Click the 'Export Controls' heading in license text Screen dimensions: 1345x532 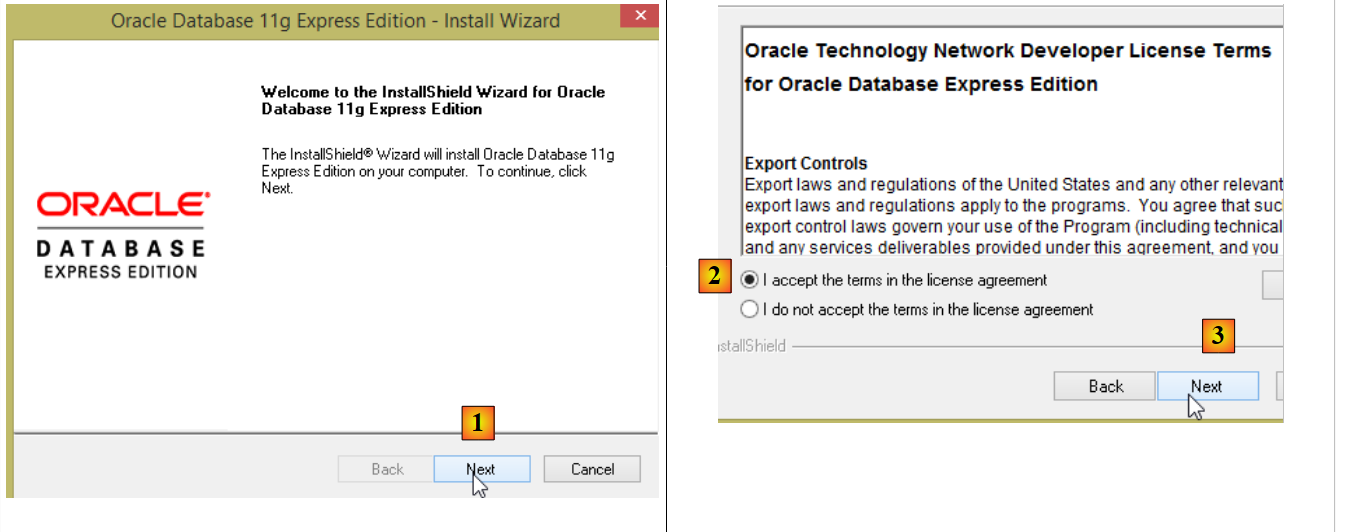click(806, 163)
